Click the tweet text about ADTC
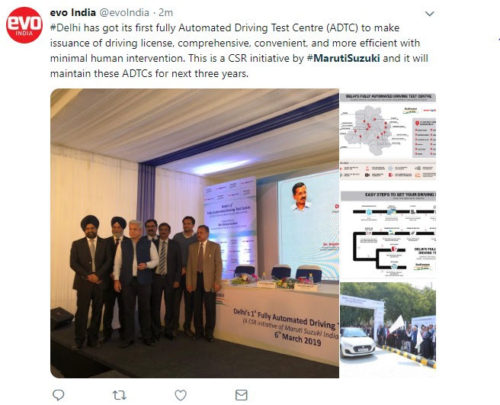Image resolution: width=500 pixels, height=405 pixels. (239, 50)
